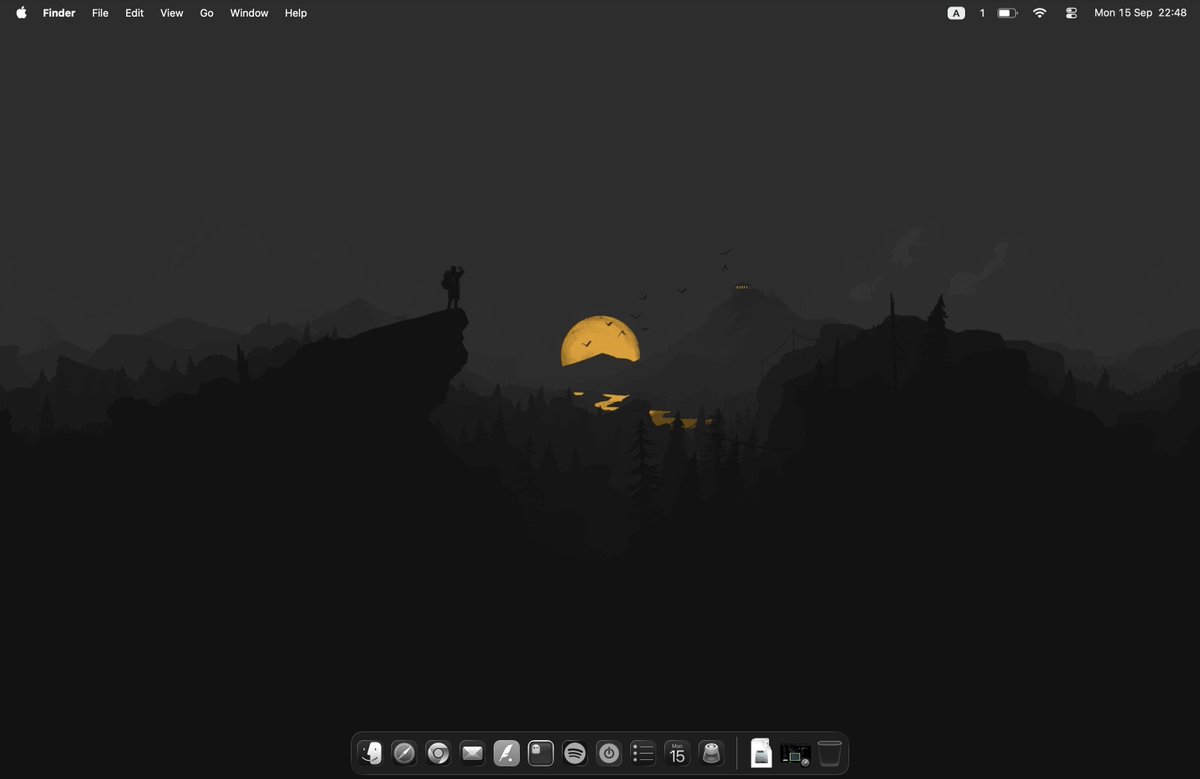Image resolution: width=1200 pixels, height=779 pixels.
Task: Open the power symbol app in Dock
Action: click(x=609, y=753)
